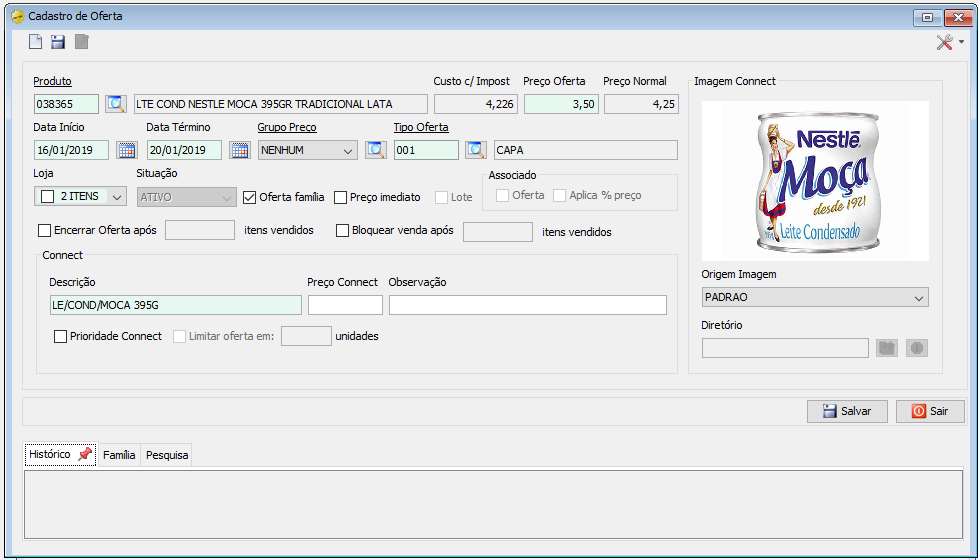Open the wrench tools icon menu

click(x=950, y=42)
